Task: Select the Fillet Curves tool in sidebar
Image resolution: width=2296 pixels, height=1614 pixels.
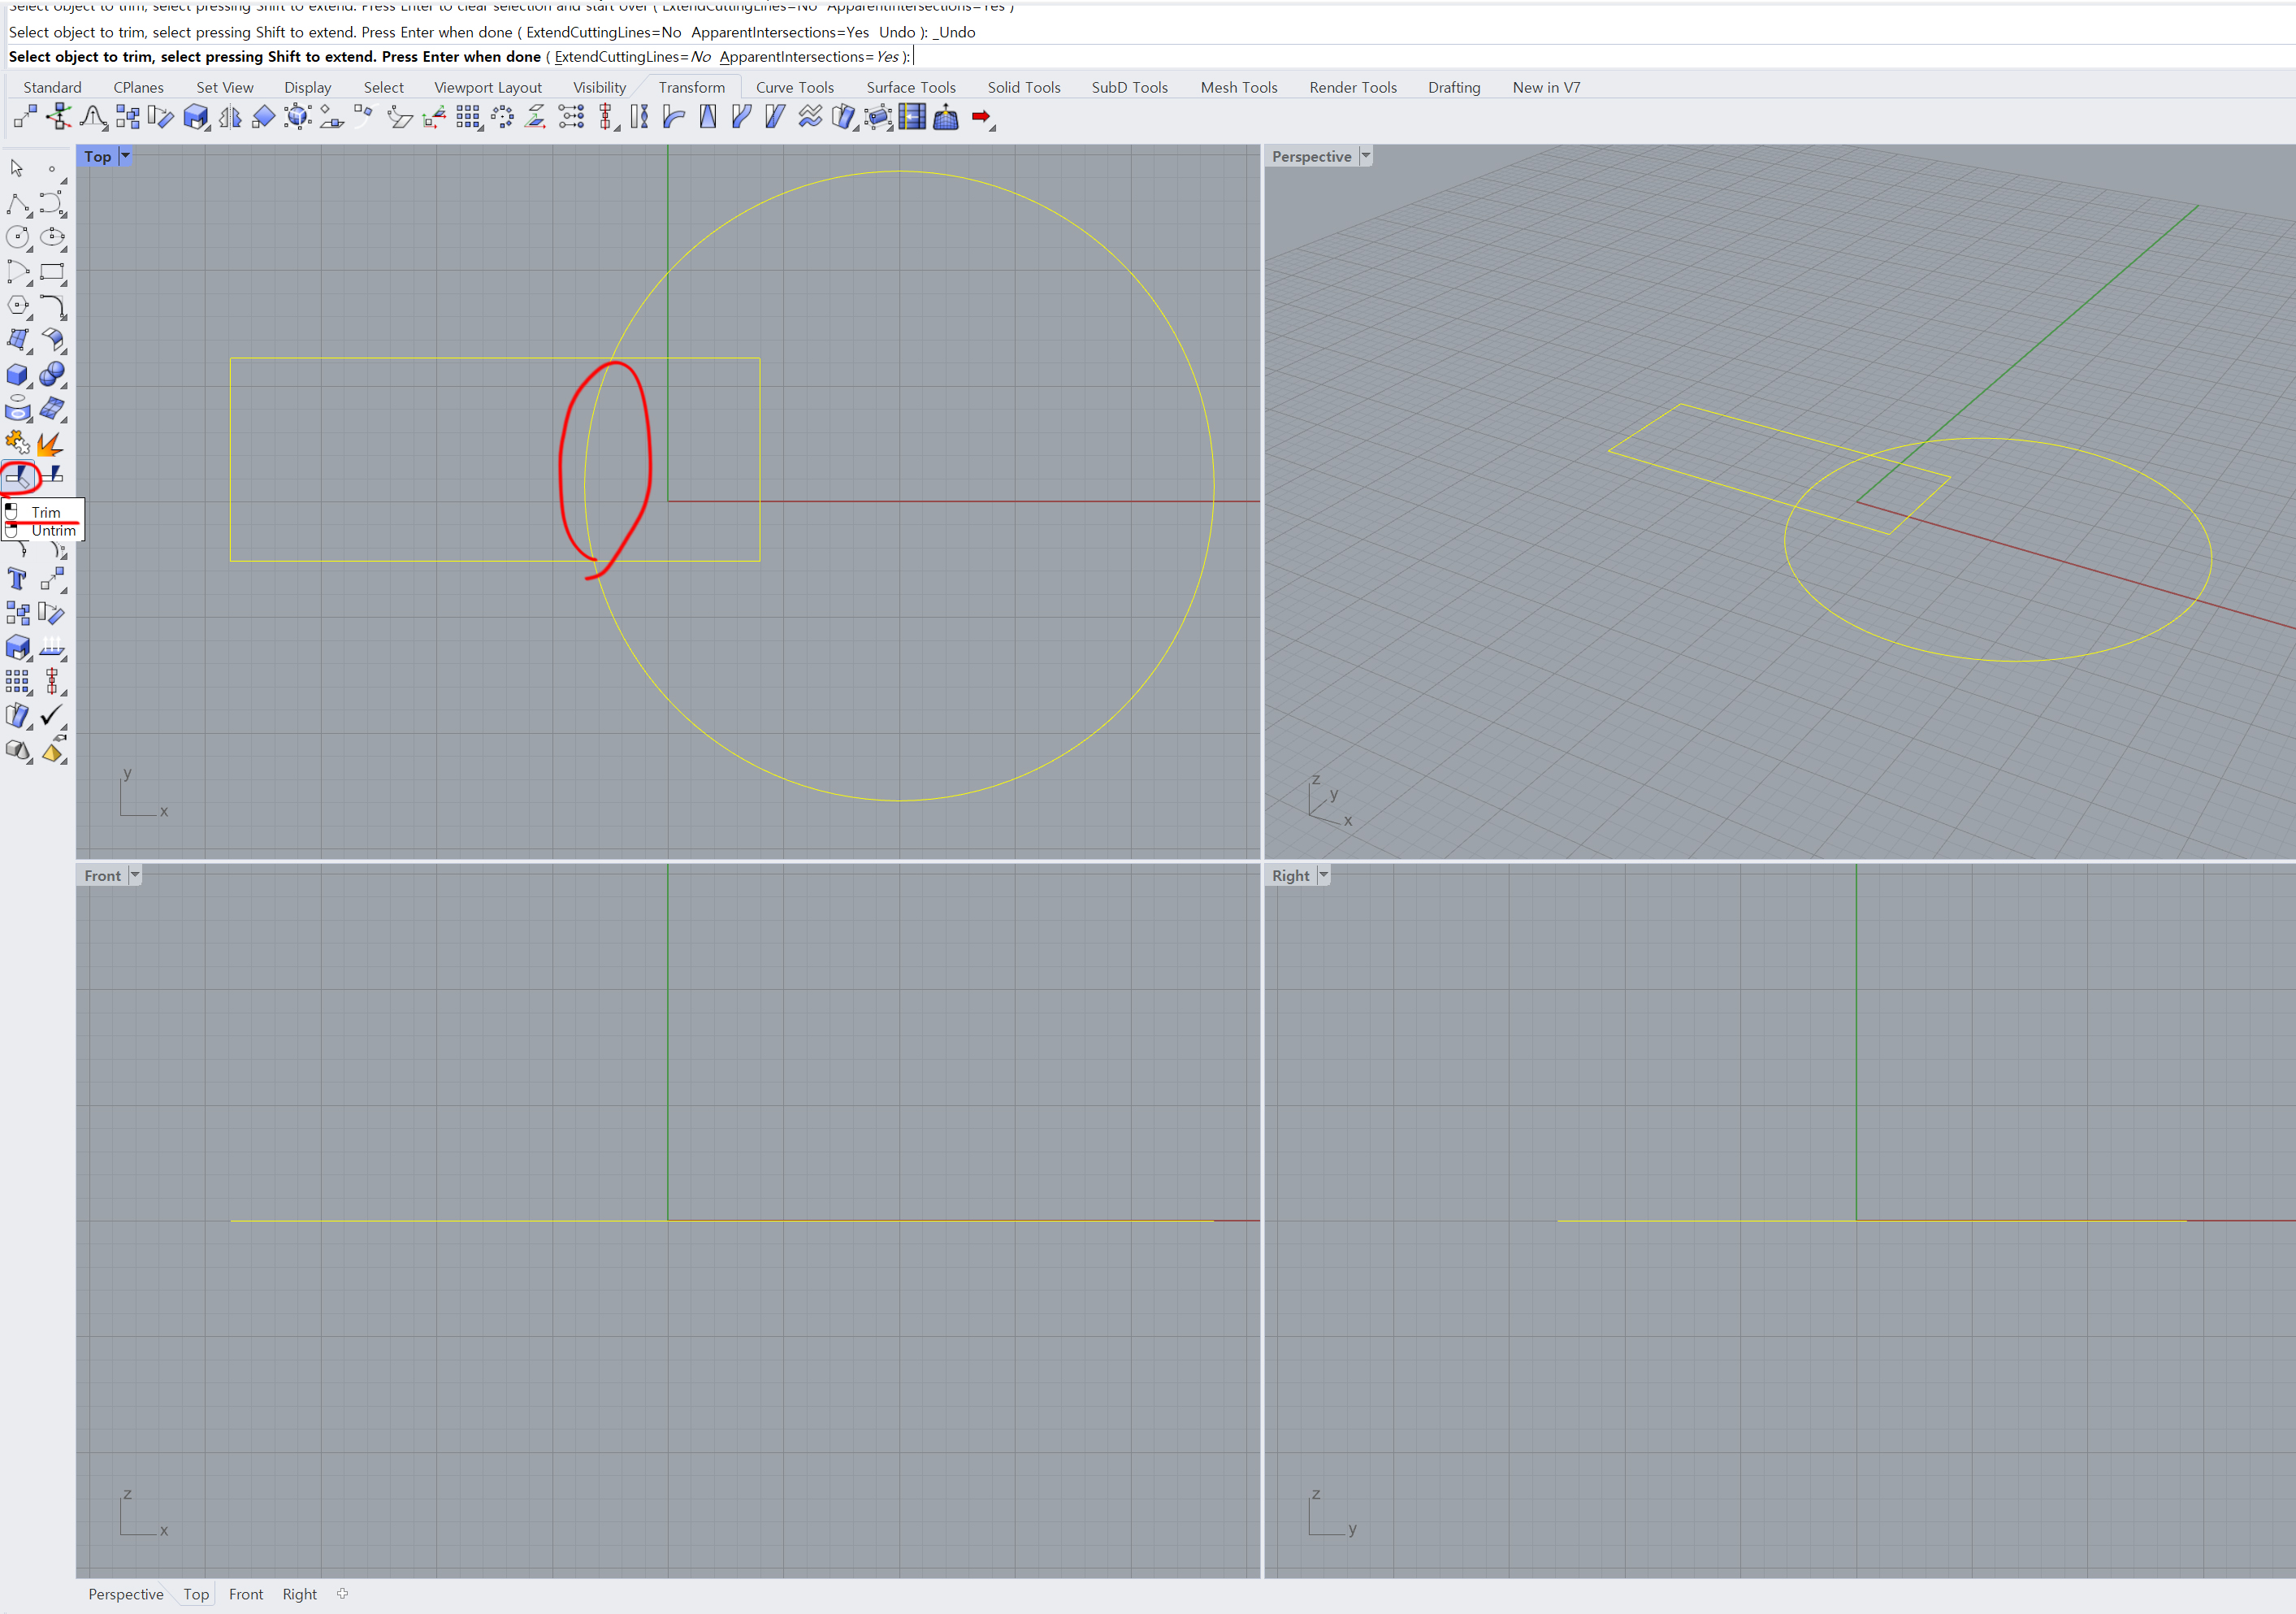Action: [52, 305]
